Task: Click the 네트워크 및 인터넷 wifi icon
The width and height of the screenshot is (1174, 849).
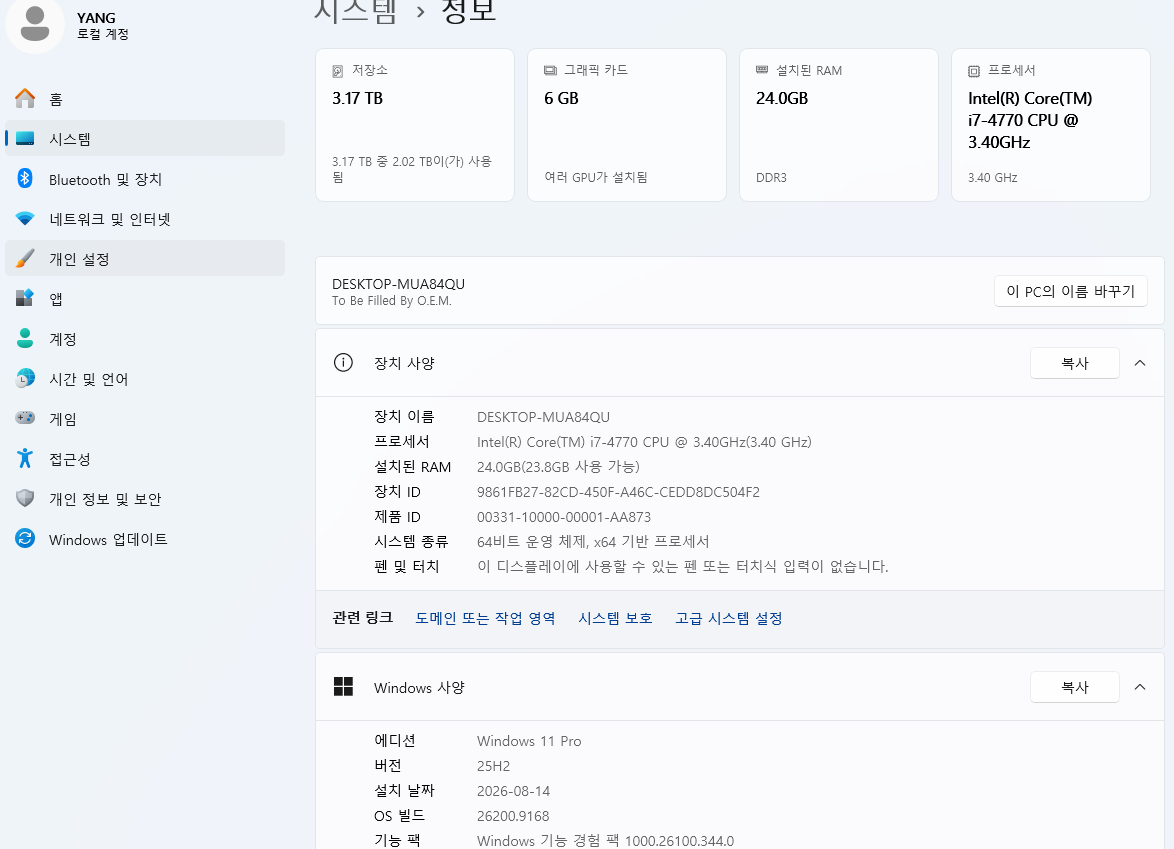Action: [25, 219]
